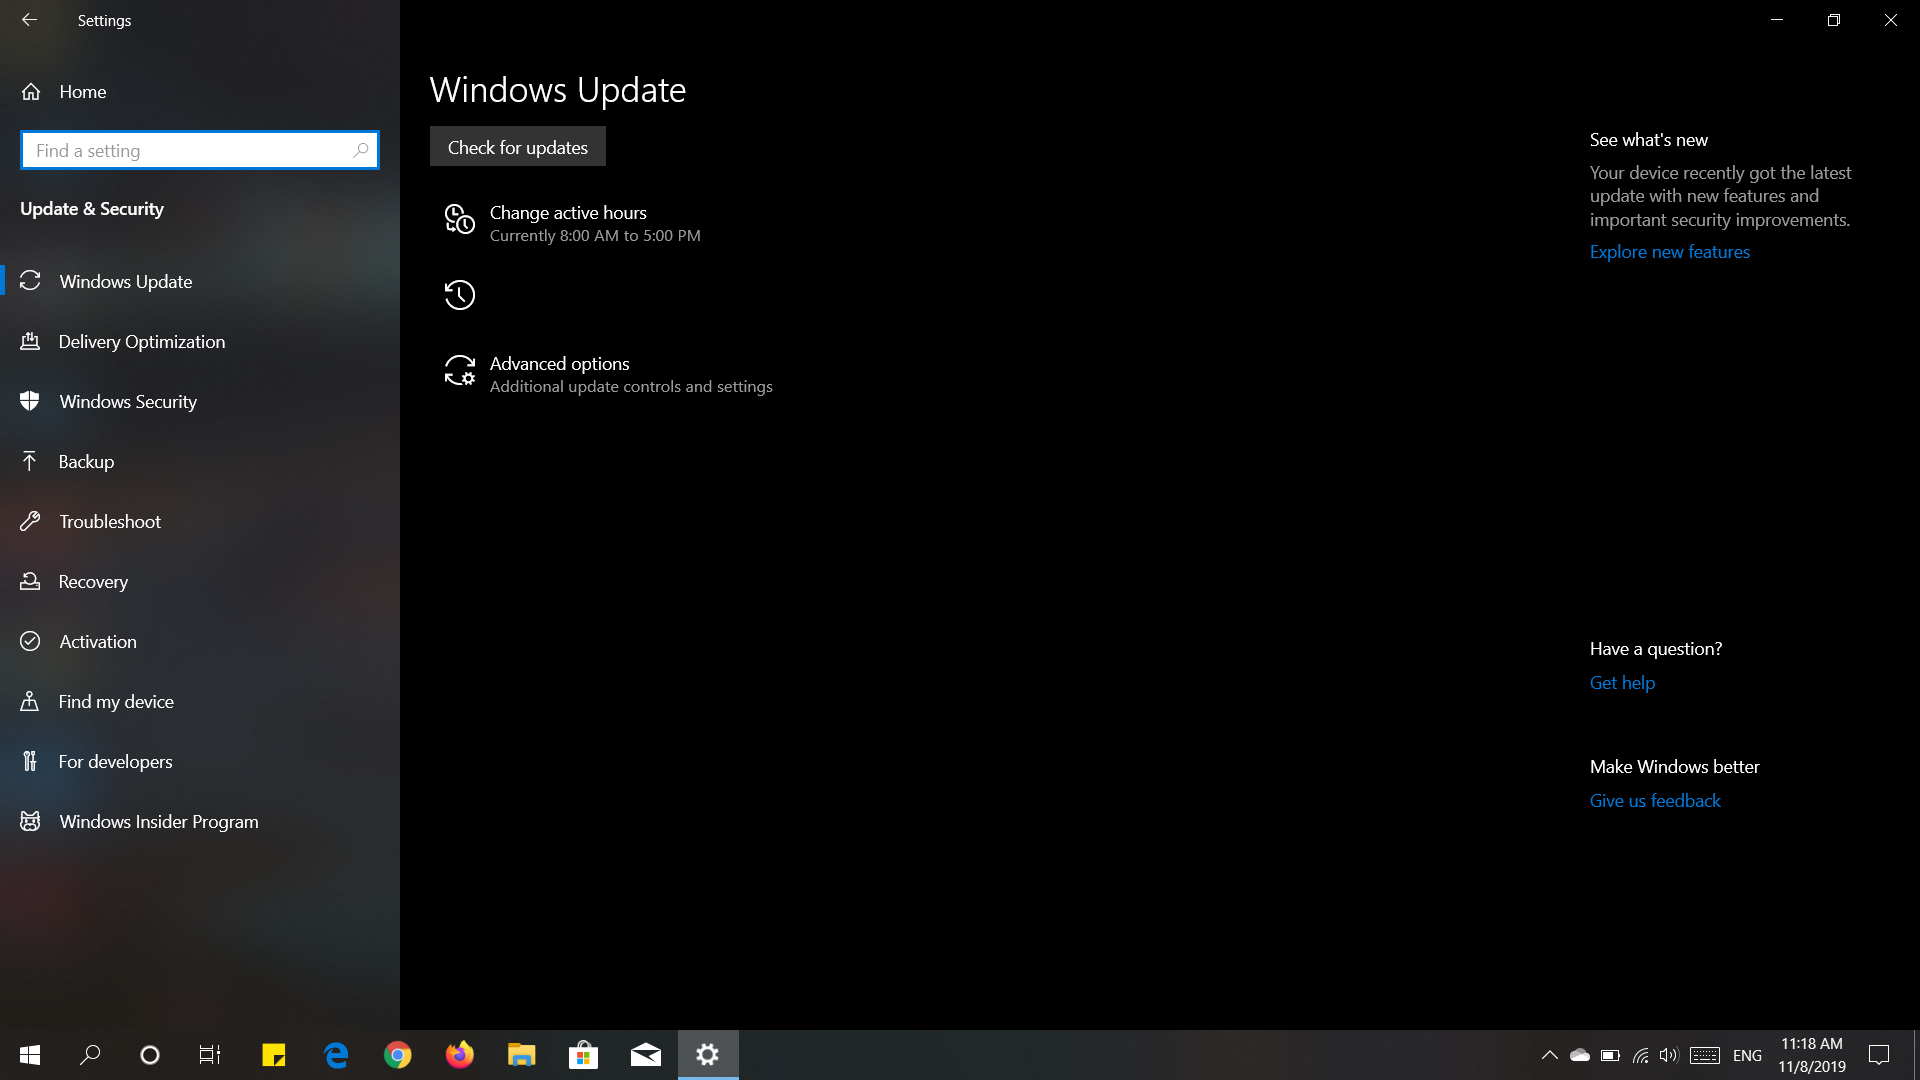
Task: Click the update history clock icon
Action: pyautogui.click(x=460, y=295)
